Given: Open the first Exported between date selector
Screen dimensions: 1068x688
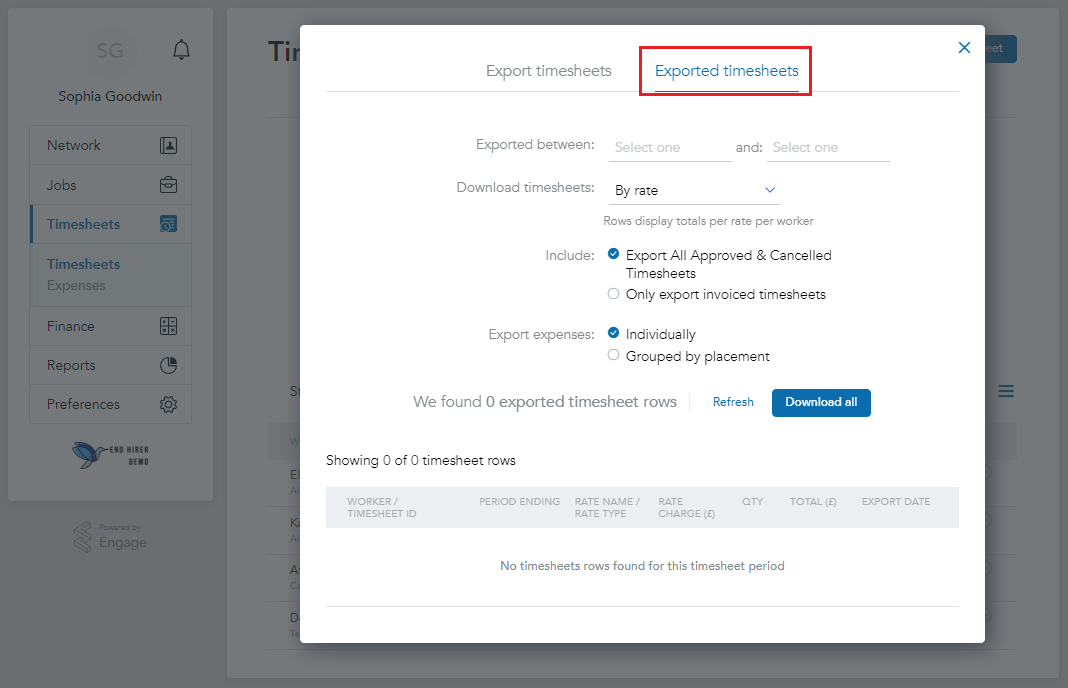Looking at the screenshot, I should pyautogui.click(x=669, y=147).
